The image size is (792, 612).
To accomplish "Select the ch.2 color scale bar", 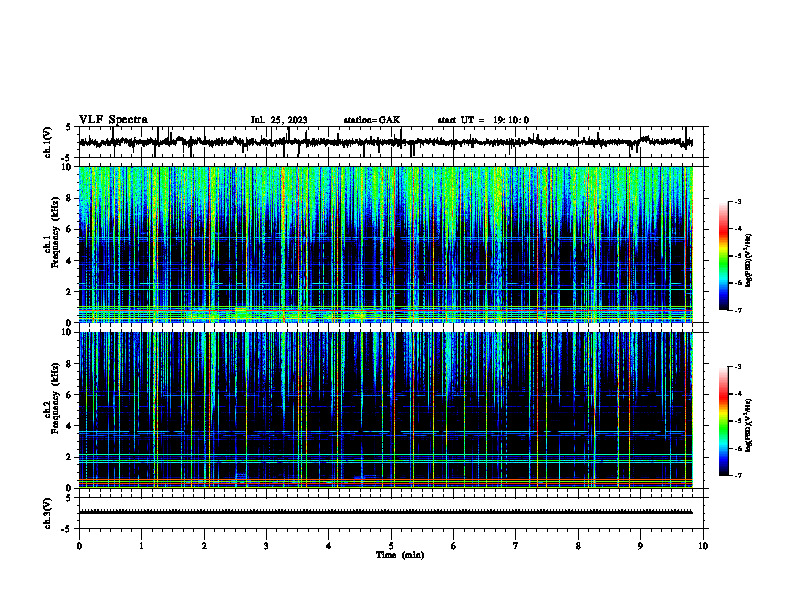I will click(x=723, y=421).
